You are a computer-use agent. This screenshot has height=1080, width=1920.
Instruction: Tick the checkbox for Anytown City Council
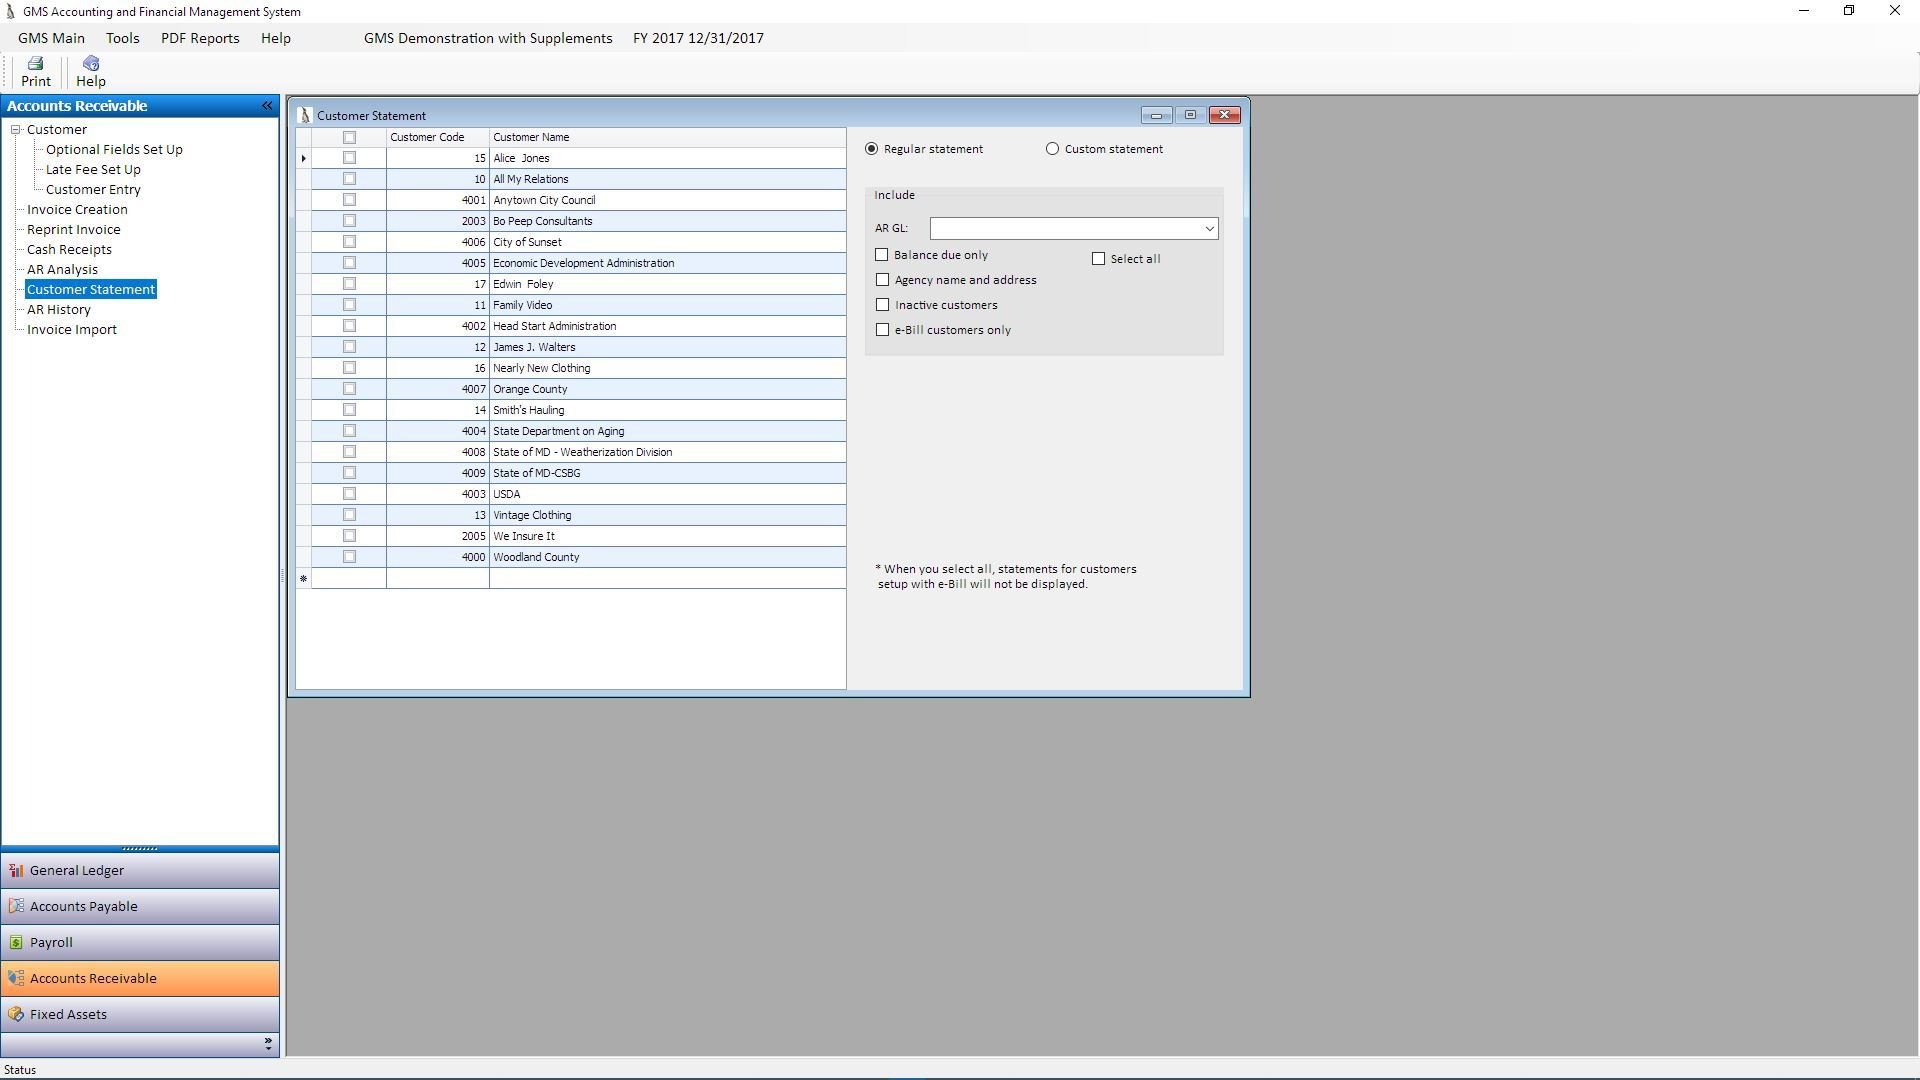point(349,200)
